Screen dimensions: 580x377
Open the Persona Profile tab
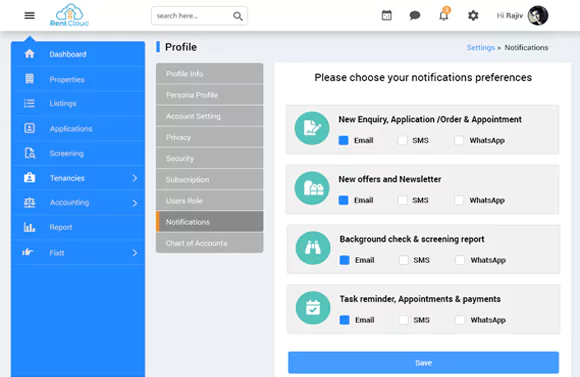(210, 95)
